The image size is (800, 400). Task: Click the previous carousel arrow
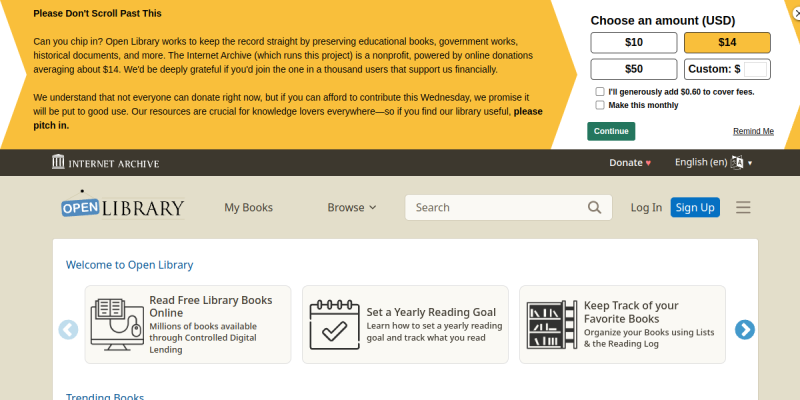68,330
